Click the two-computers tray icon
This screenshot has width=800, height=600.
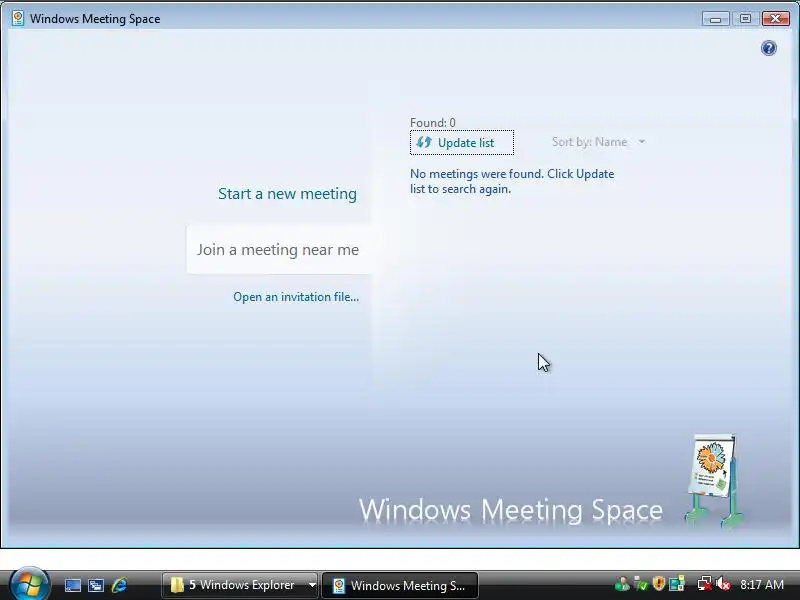coord(677,584)
